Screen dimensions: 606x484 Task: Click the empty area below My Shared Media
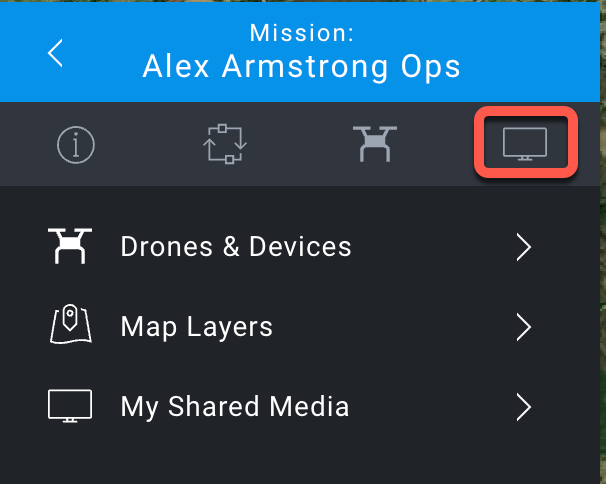pyautogui.click(x=300, y=465)
